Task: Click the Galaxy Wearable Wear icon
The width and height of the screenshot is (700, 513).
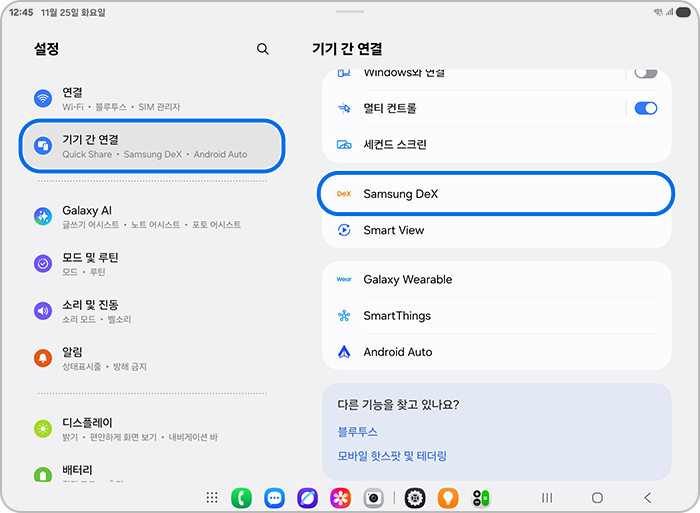Action: coord(344,279)
